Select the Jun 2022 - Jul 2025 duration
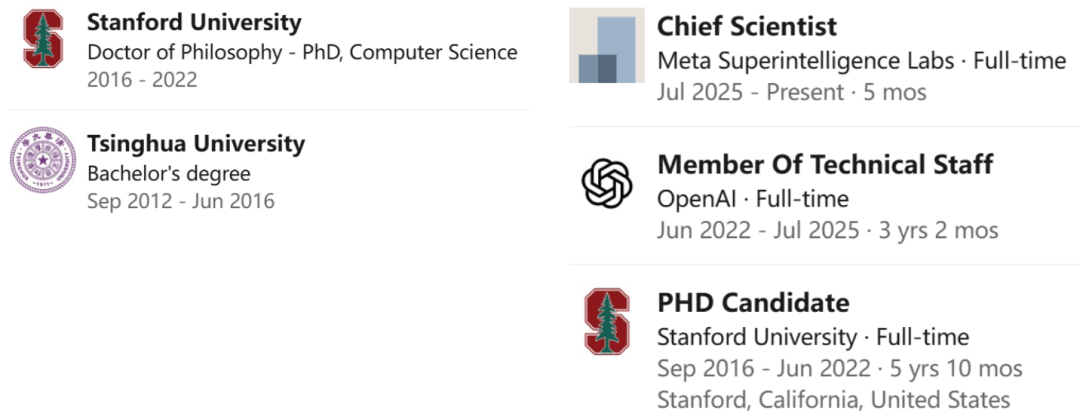 (x=827, y=230)
